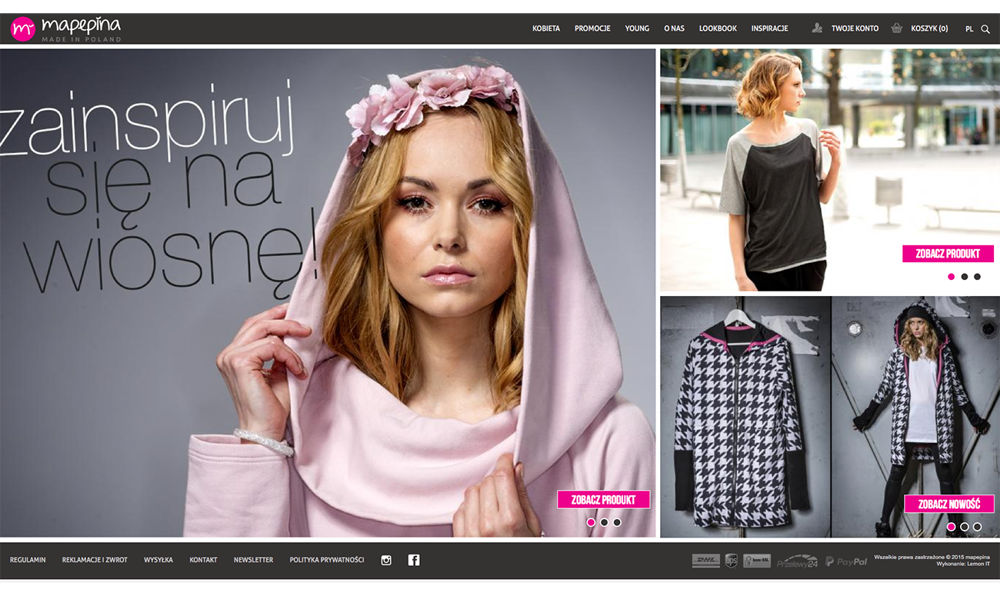
Task: Open the Facebook icon in the footer
Action: [x=414, y=560]
